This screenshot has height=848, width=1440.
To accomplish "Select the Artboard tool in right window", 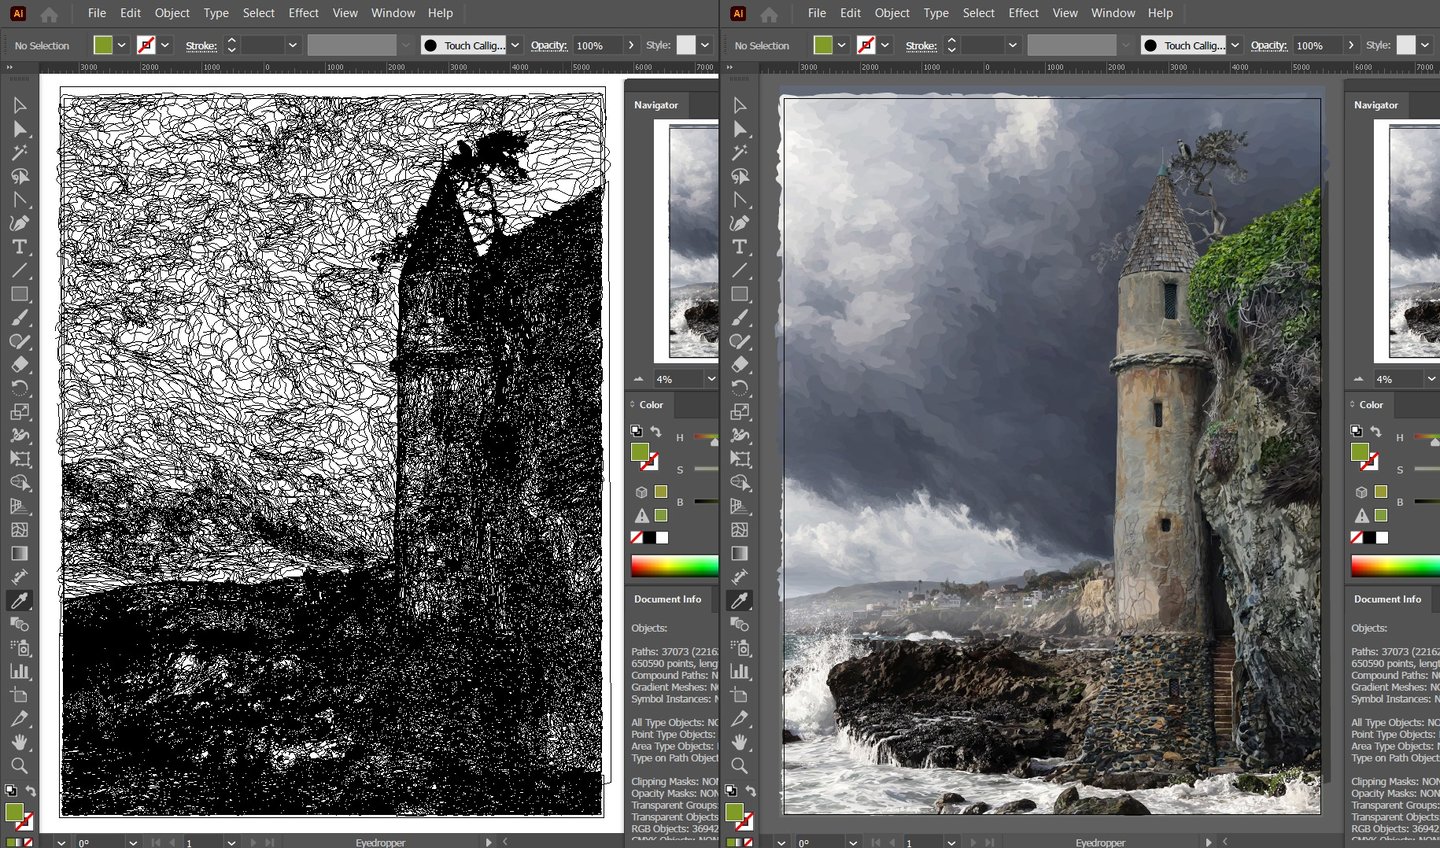I will coord(739,695).
